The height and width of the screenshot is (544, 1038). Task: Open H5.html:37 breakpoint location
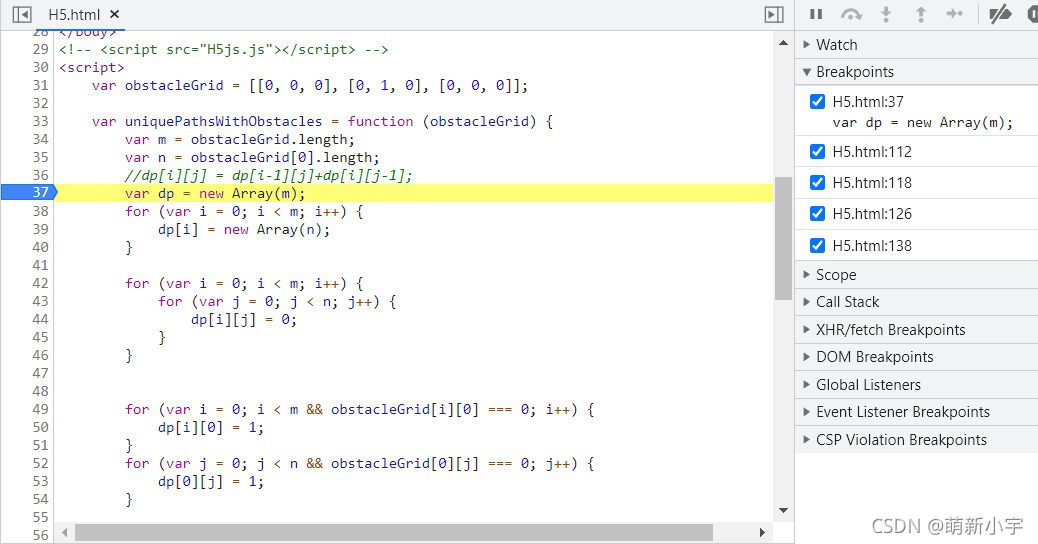(868, 101)
